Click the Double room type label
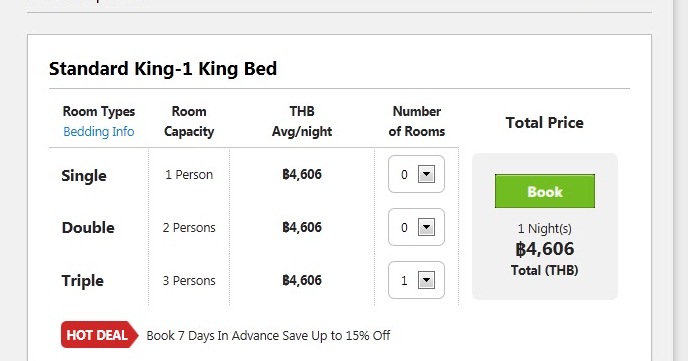Screen dimensions: 688x361 88,228
